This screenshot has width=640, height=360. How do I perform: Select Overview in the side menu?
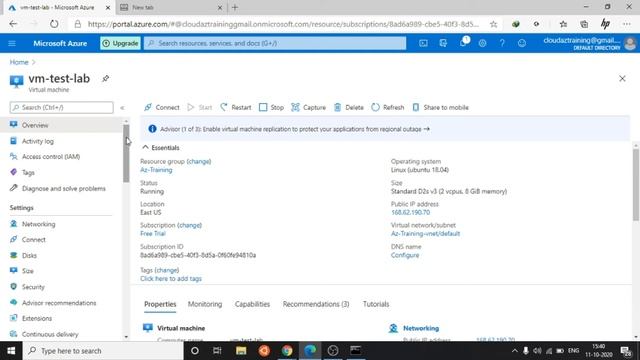tap(61, 125)
